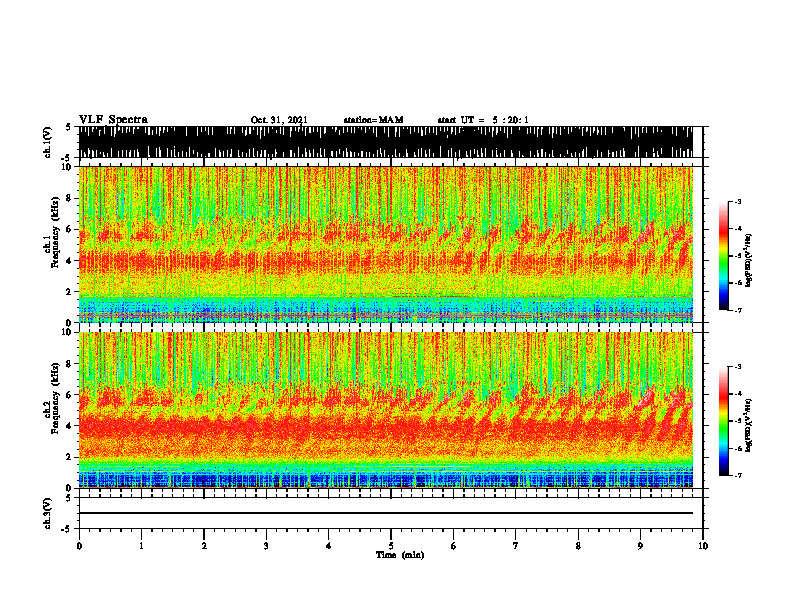Click the ch.1 spectrogram color bar
The height and width of the screenshot is (612, 792).
[723, 256]
